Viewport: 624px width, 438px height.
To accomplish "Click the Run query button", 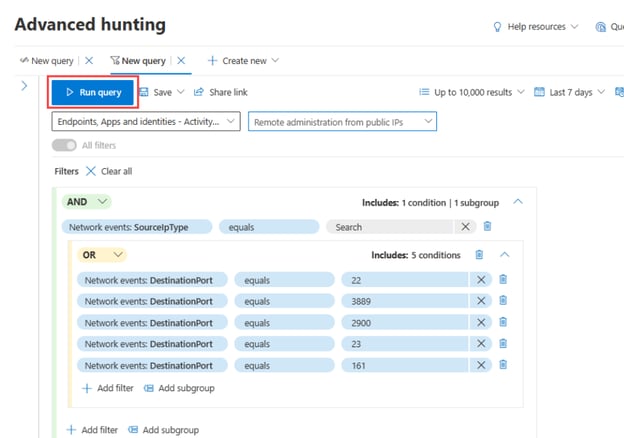I will click(x=92, y=92).
